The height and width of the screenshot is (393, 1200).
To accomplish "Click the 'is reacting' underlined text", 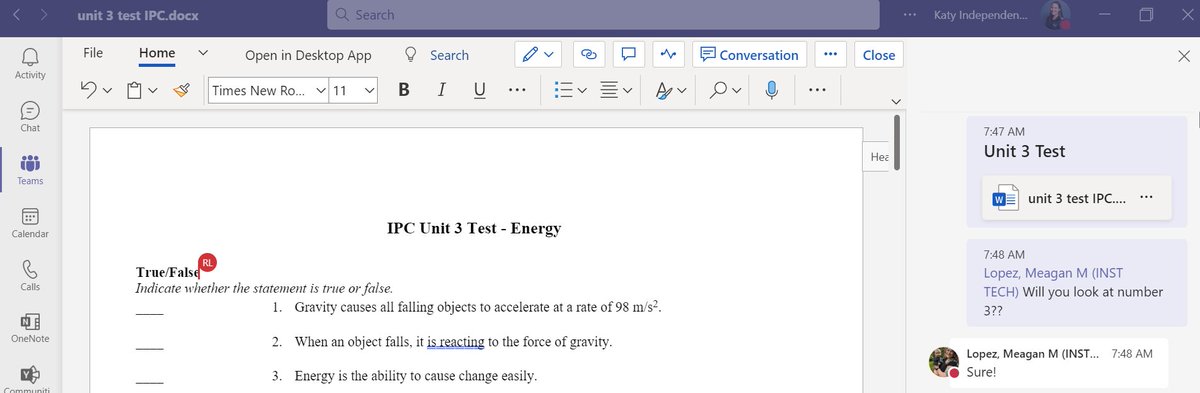I will (456, 342).
